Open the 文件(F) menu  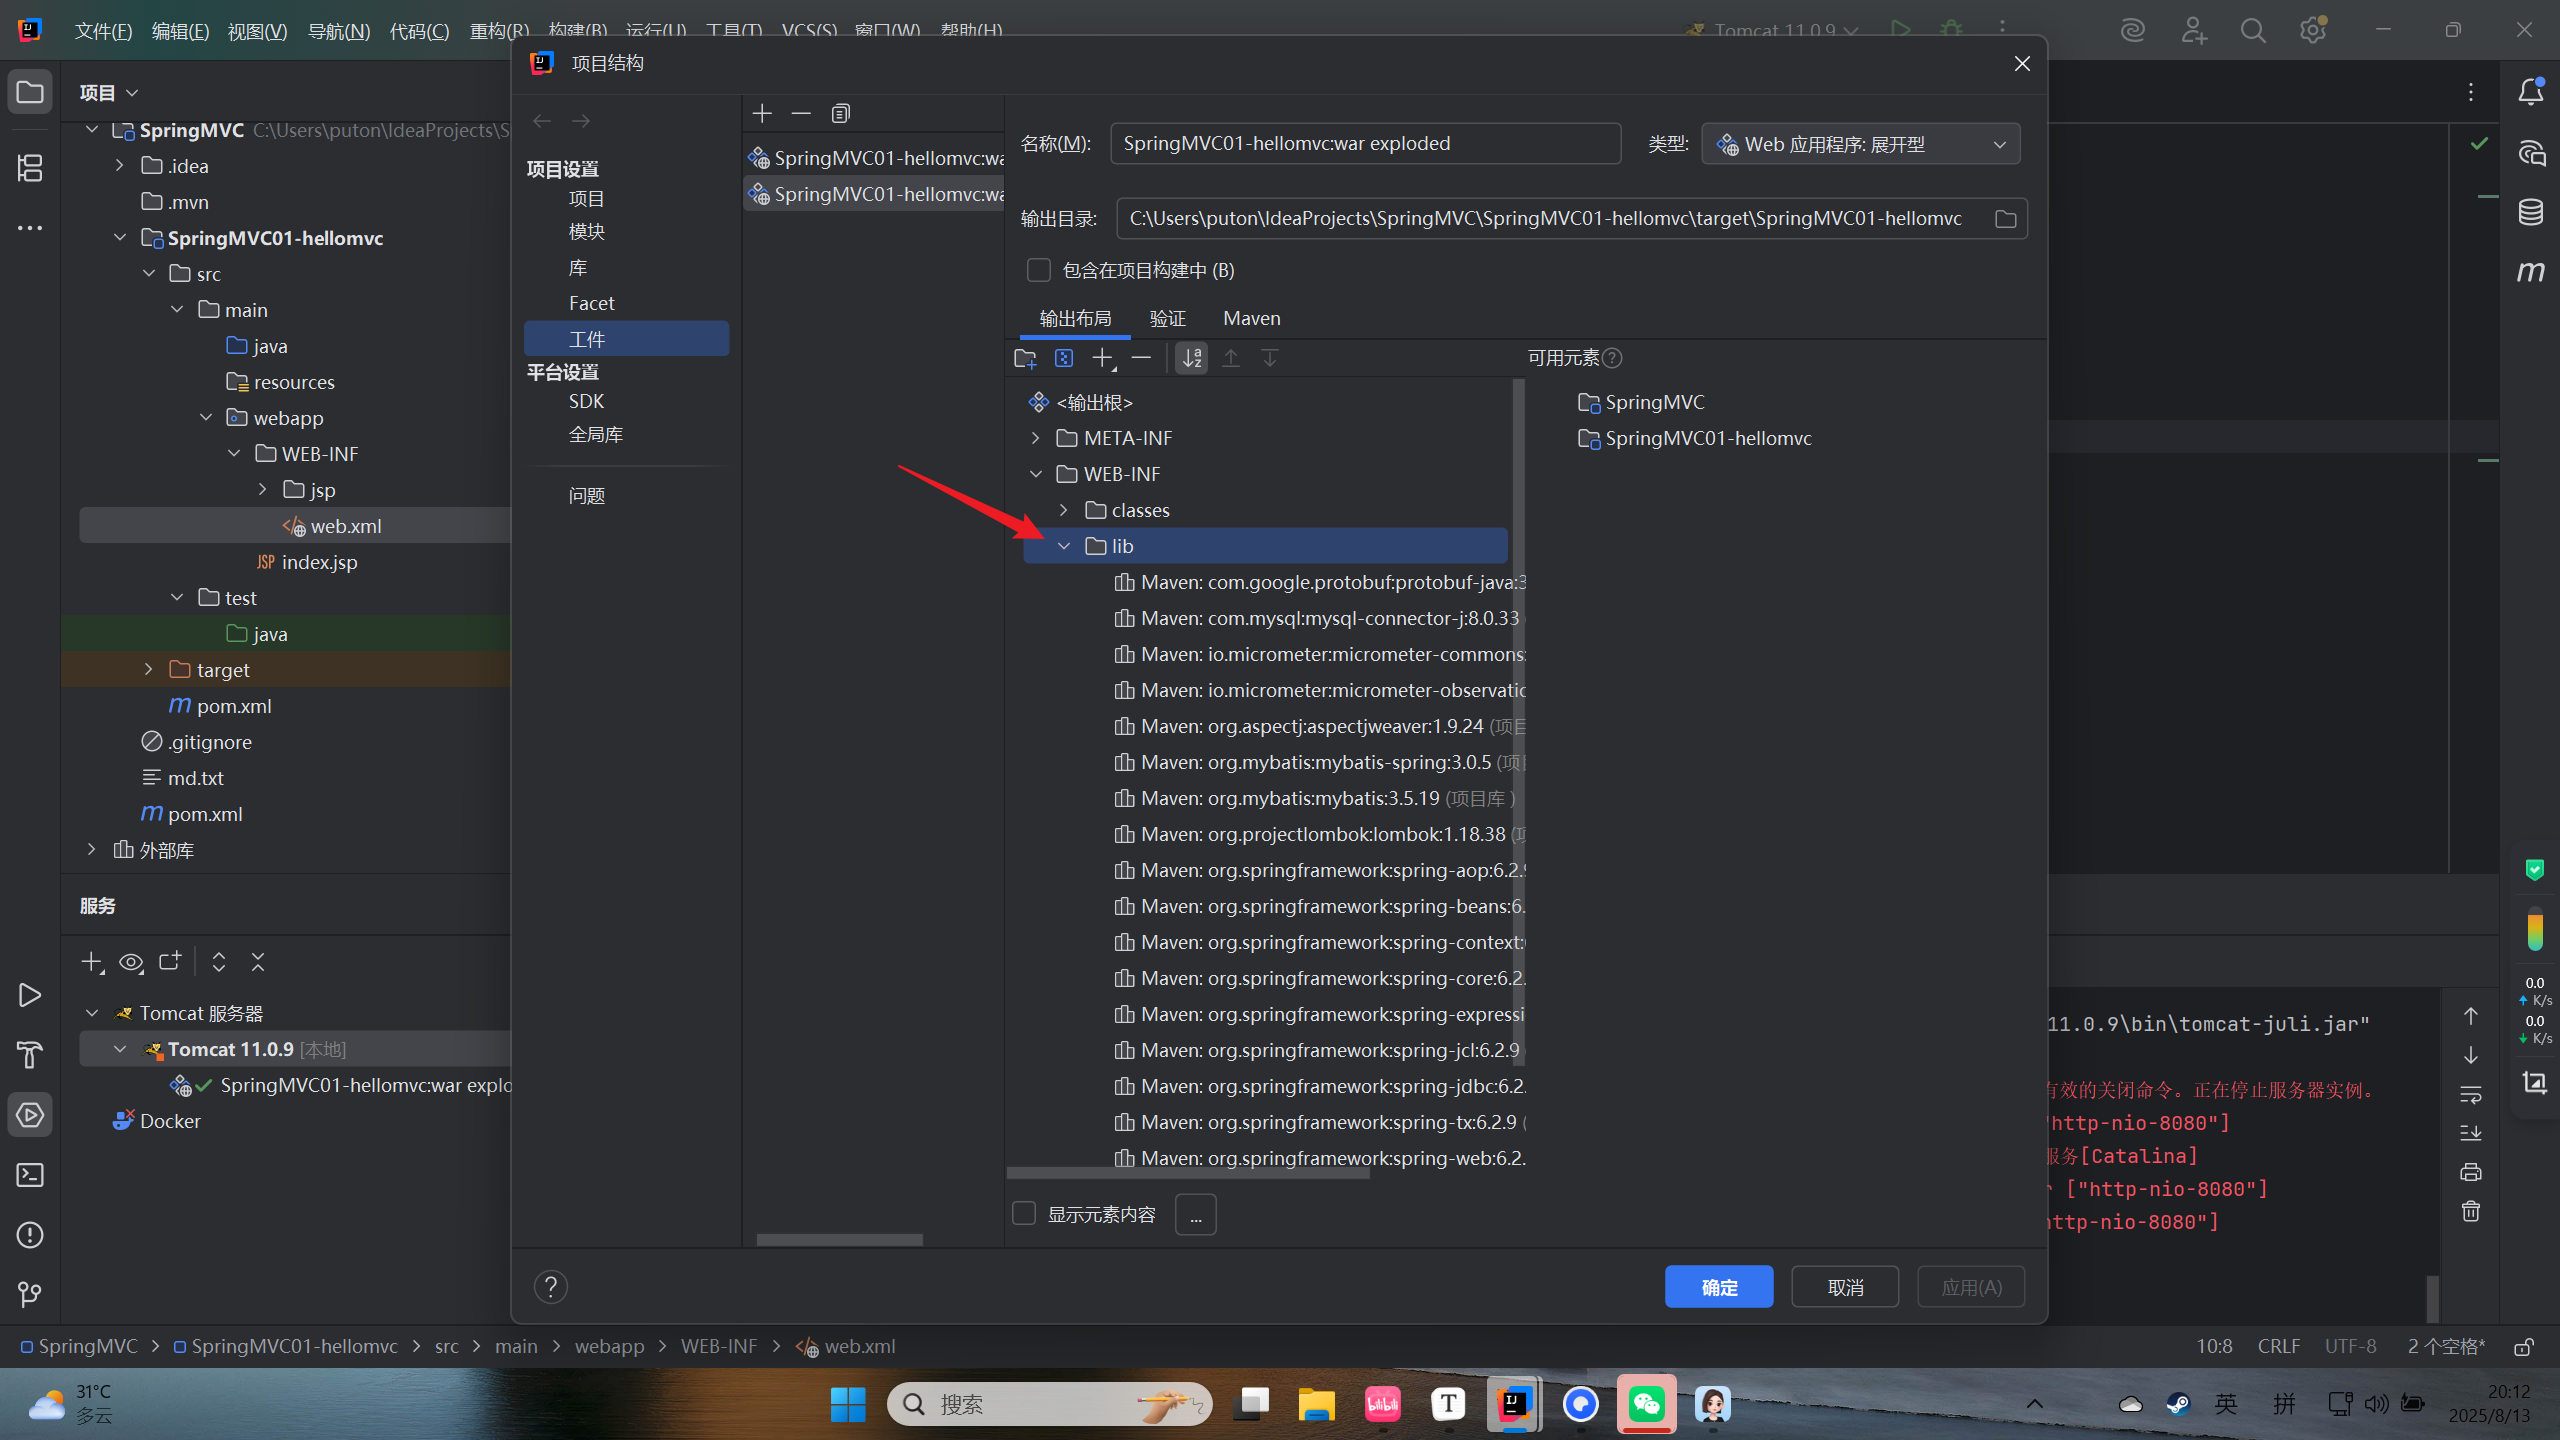tap(103, 31)
